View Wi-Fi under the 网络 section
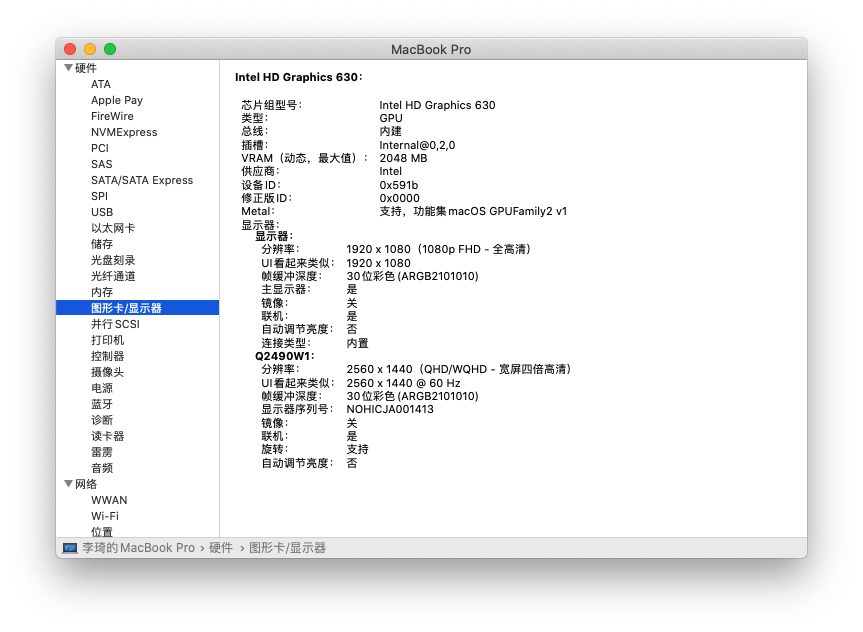 pyautogui.click(x=109, y=516)
